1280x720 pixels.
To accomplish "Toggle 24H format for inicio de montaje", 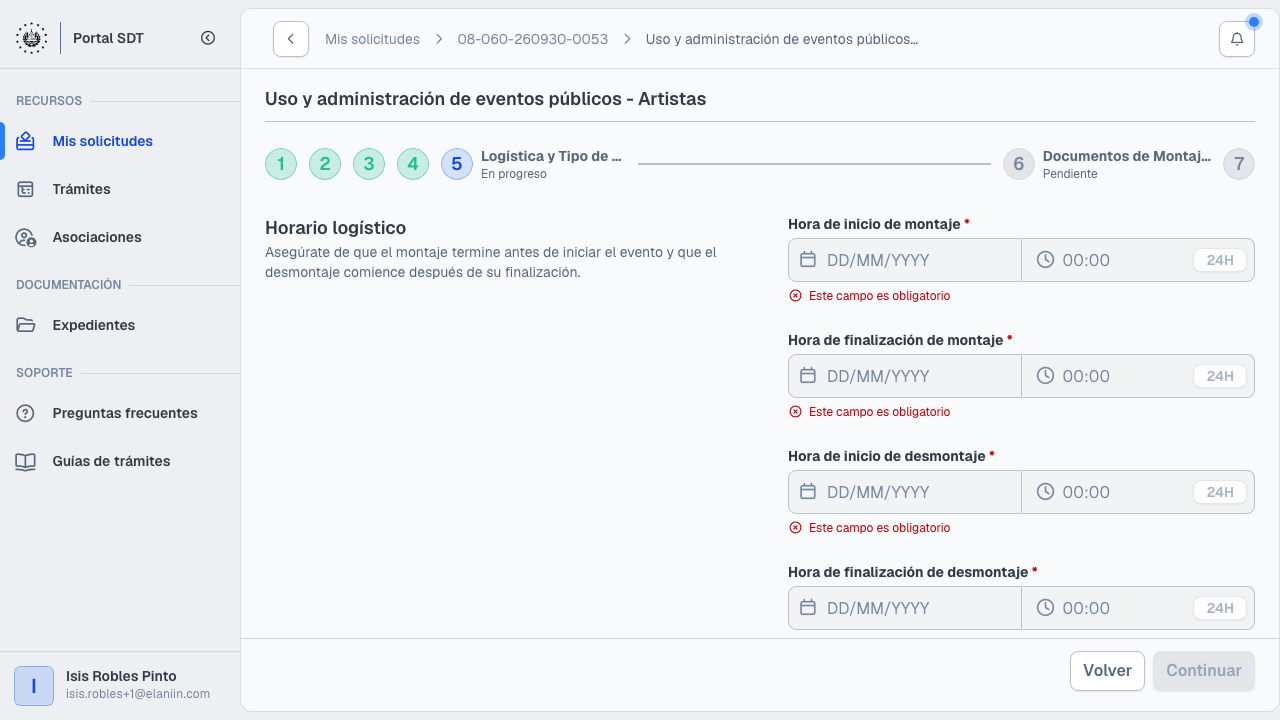I will point(1220,260).
